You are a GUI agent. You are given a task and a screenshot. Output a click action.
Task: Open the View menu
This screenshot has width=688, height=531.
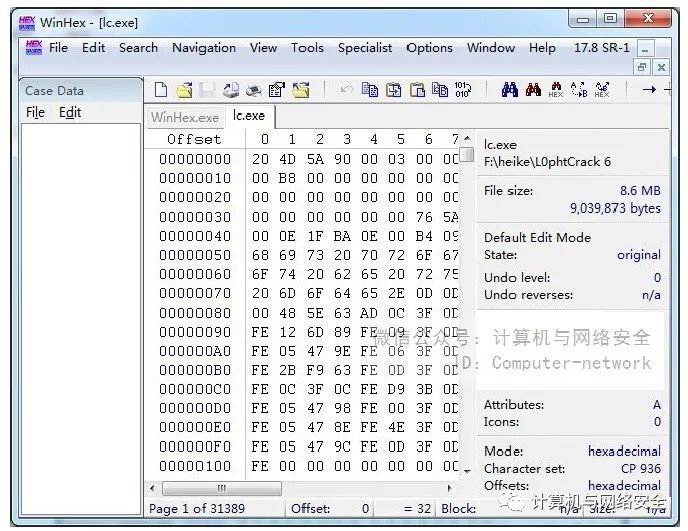click(x=263, y=47)
